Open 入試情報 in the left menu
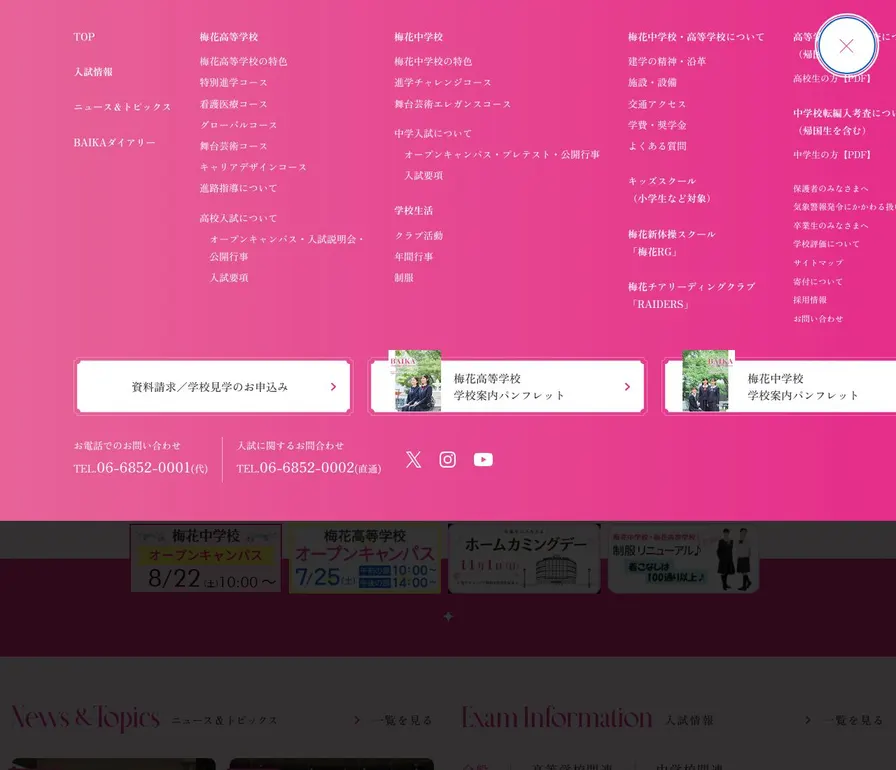The height and width of the screenshot is (770, 896). (93, 72)
